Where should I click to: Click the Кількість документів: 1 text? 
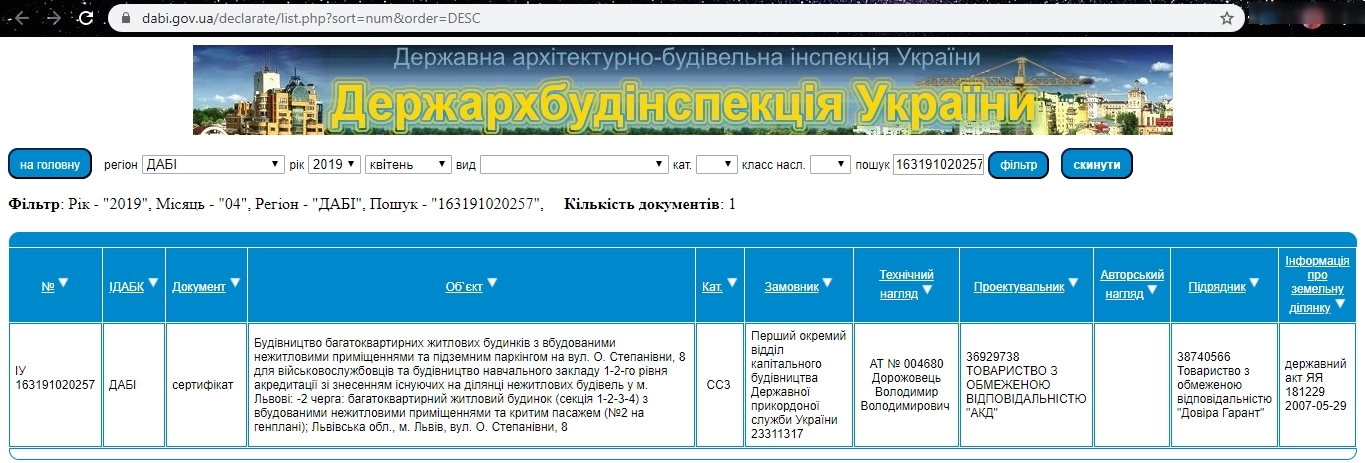[650, 204]
